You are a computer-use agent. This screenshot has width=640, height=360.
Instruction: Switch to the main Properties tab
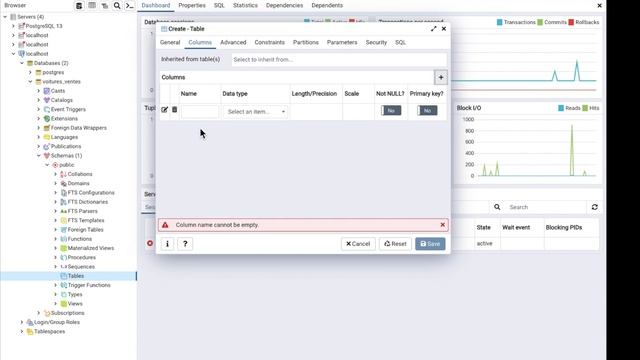(192, 5)
